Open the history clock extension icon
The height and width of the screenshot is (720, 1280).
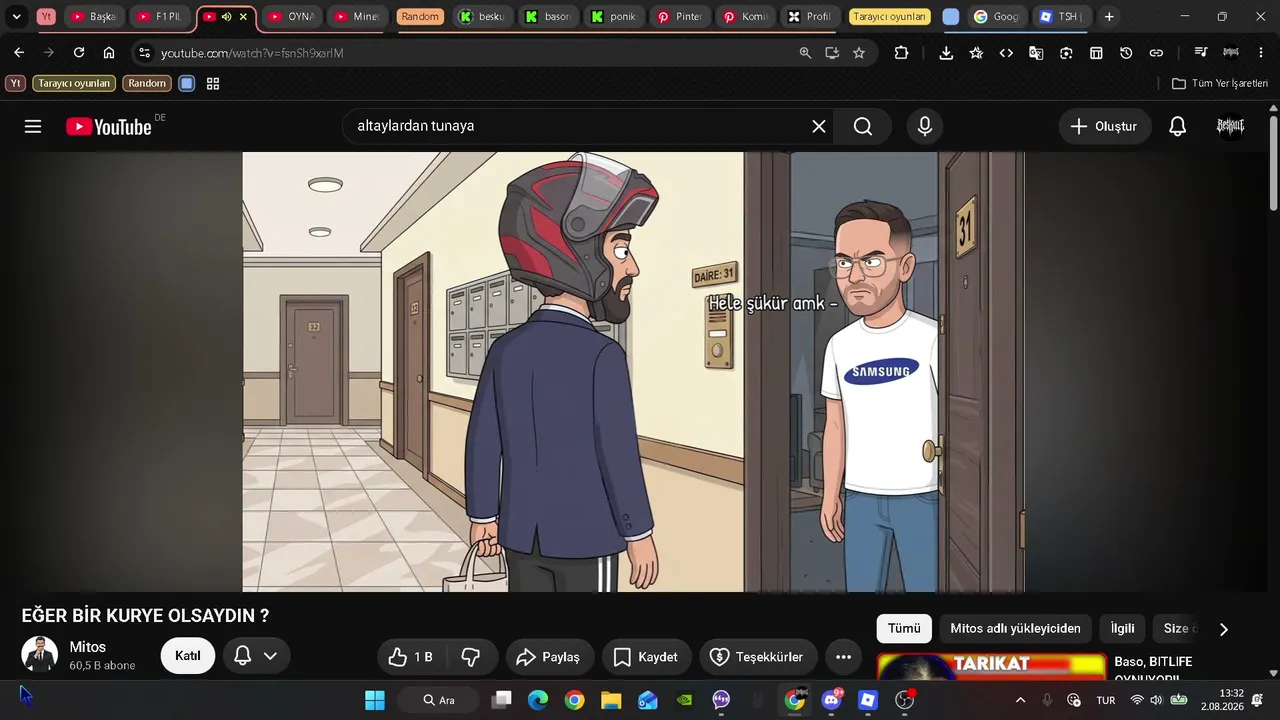pyautogui.click(x=1126, y=53)
